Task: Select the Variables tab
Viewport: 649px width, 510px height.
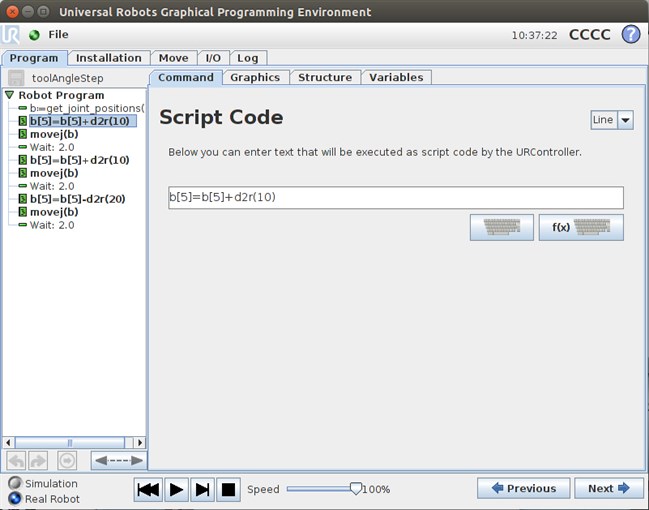Action: click(396, 77)
